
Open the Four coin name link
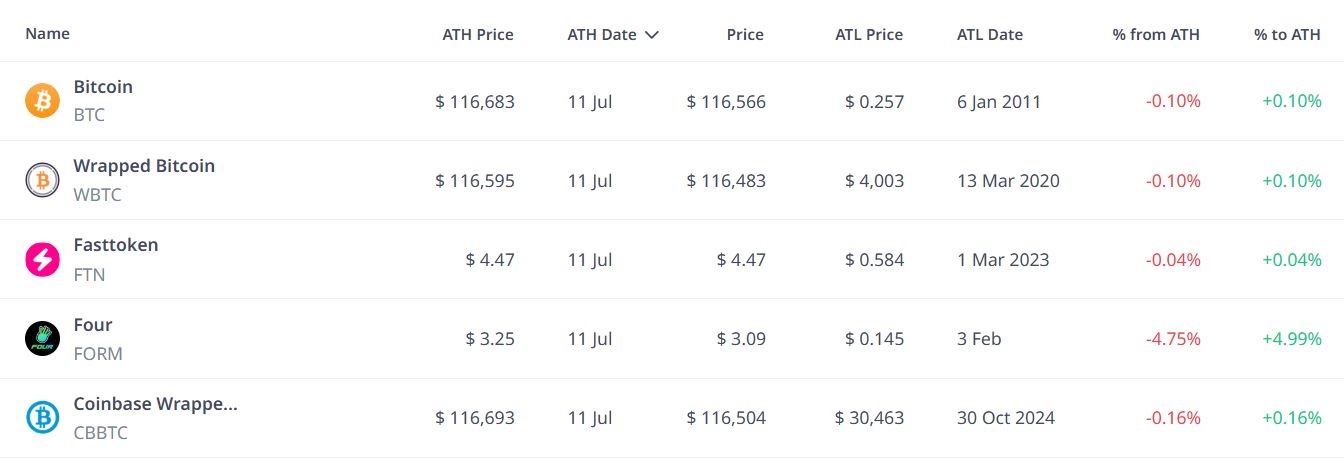point(93,325)
